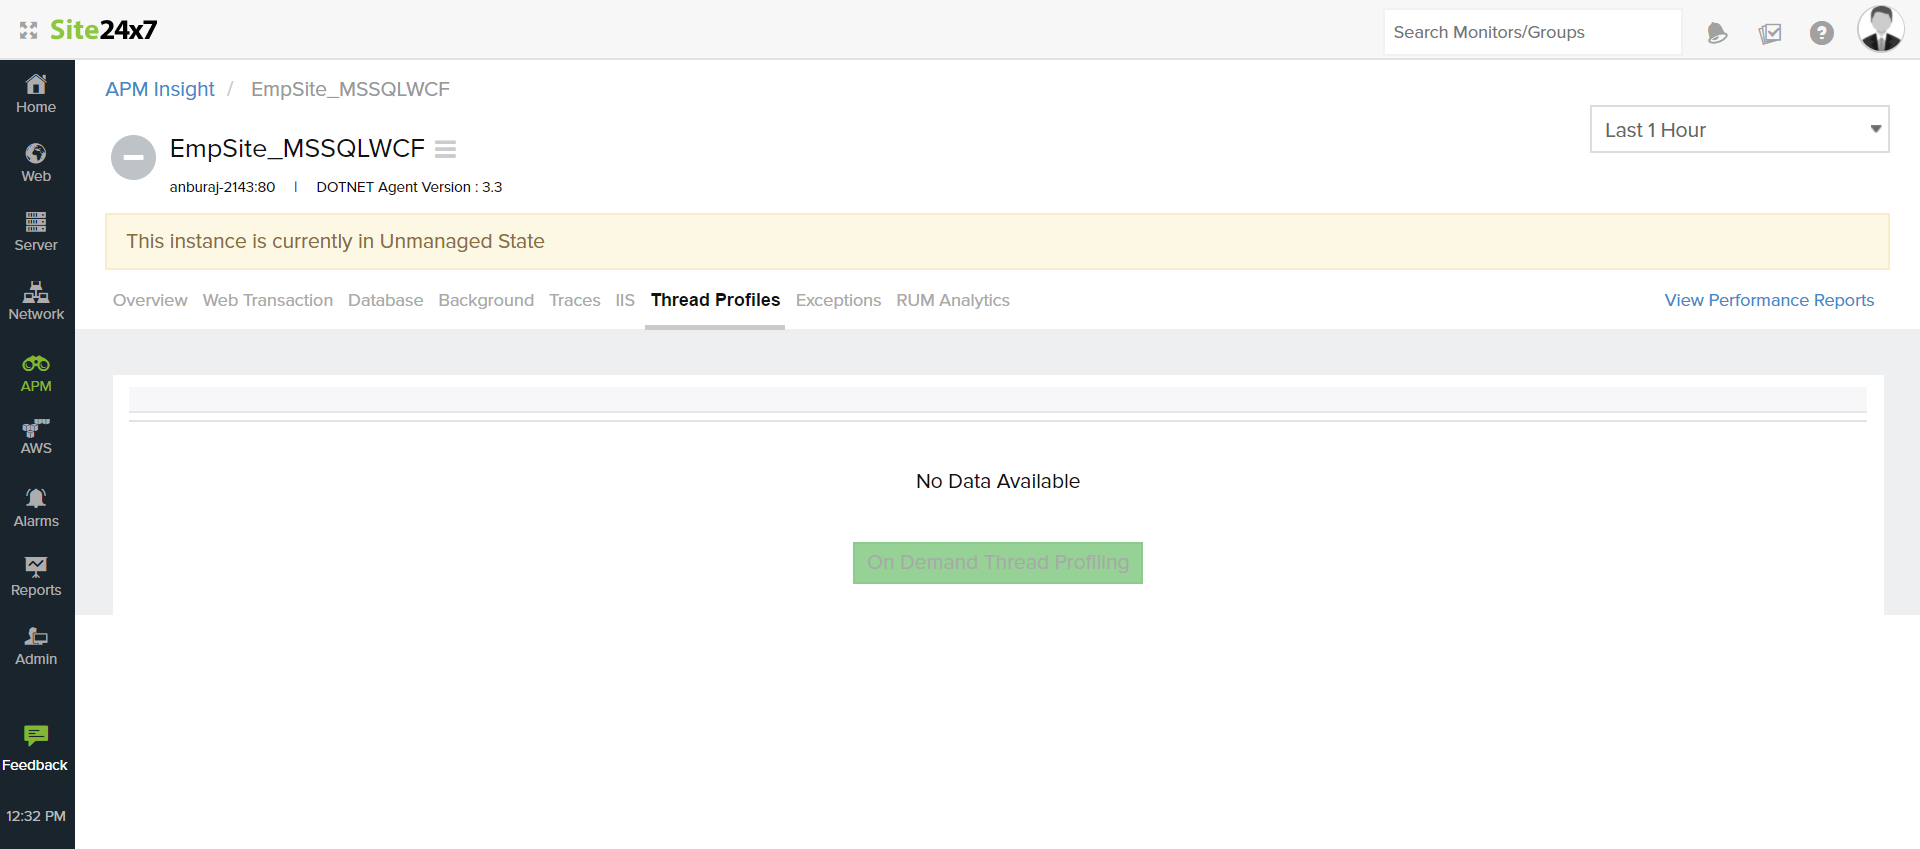Viewport: 1920px width, 849px height.
Task: Click the Feedback chat icon
Action: pos(36,737)
